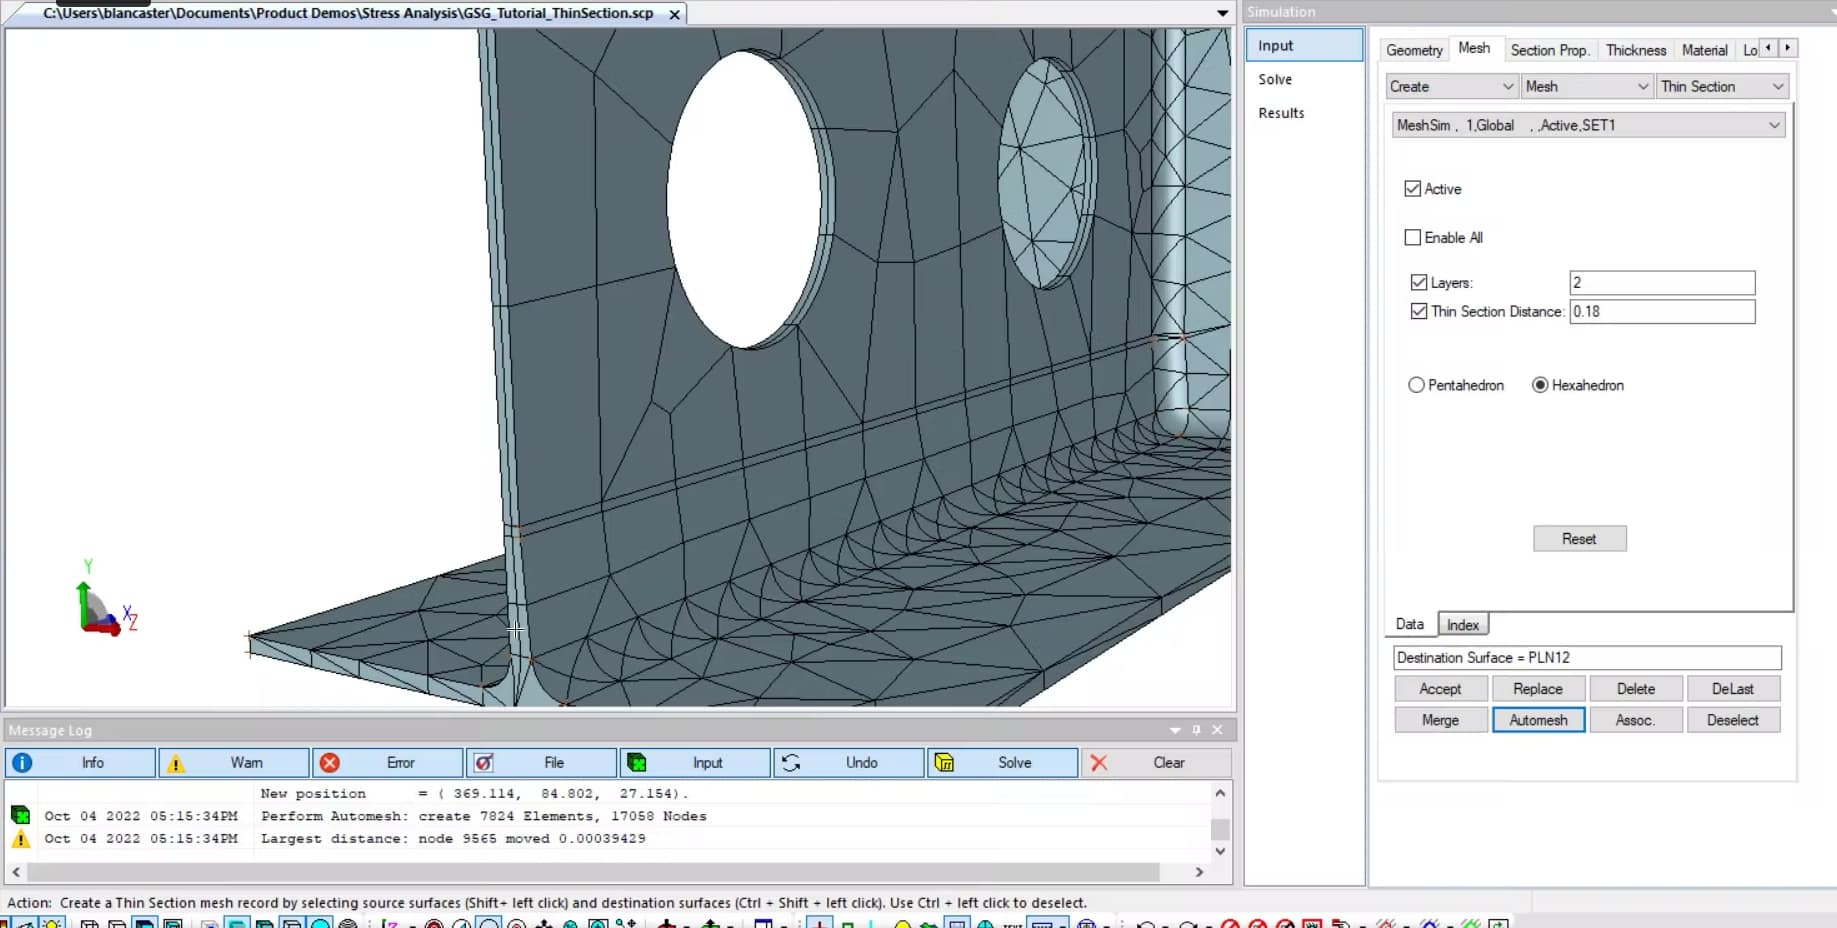Expand the Thin Section type dropdown
Viewport: 1837px width, 928px height.
click(1722, 87)
